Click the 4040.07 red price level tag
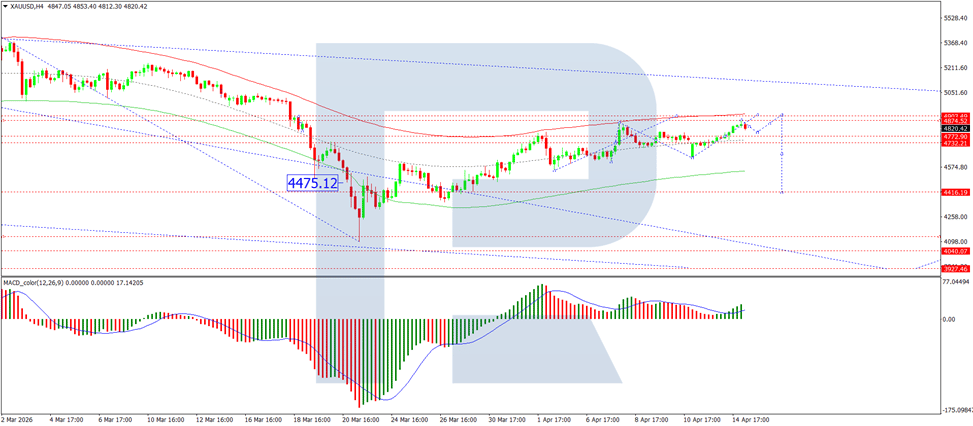Screen dimensions: 973x426 tap(956, 251)
